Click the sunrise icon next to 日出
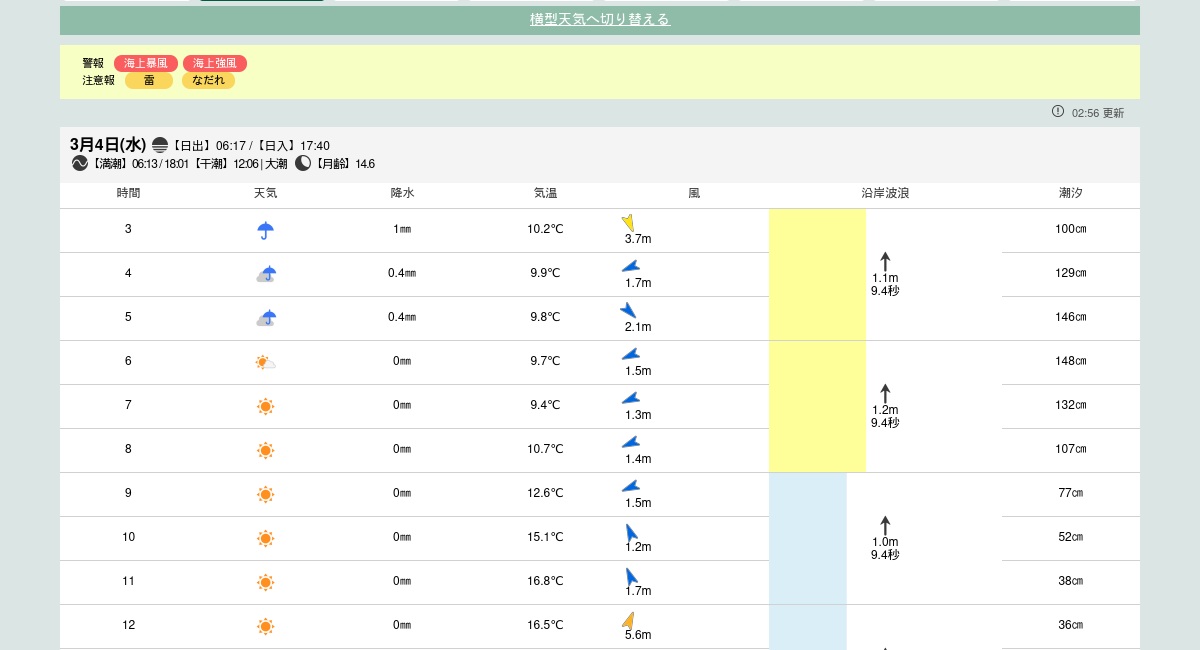1200x650 pixels. click(160, 145)
